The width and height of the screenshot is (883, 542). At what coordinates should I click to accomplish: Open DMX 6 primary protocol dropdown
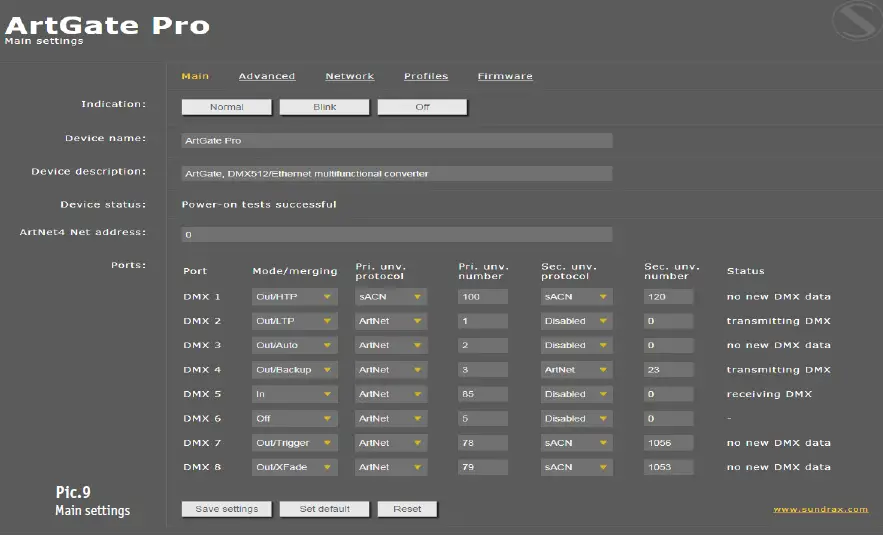pyautogui.click(x=391, y=419)
